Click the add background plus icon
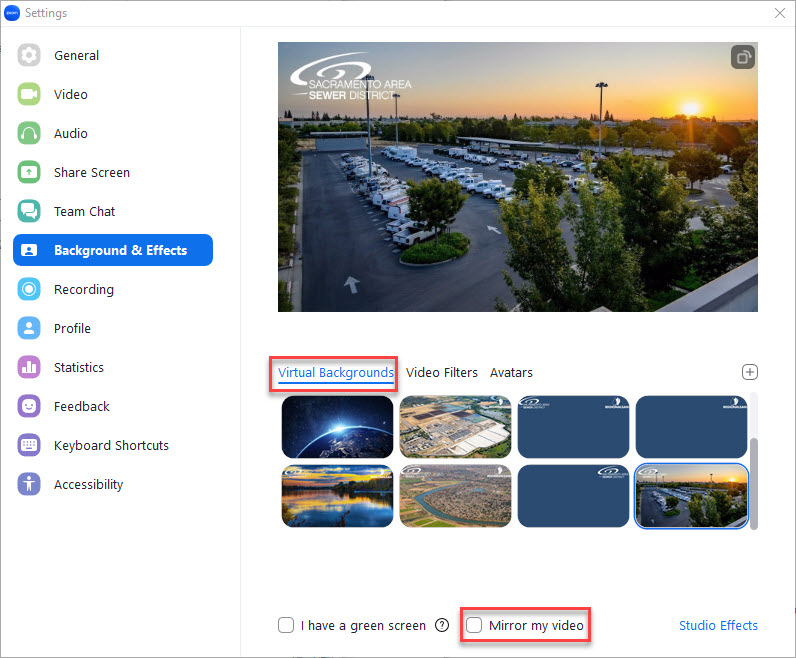The height and width of the screenshot is (658, 796). click(750, 372)
